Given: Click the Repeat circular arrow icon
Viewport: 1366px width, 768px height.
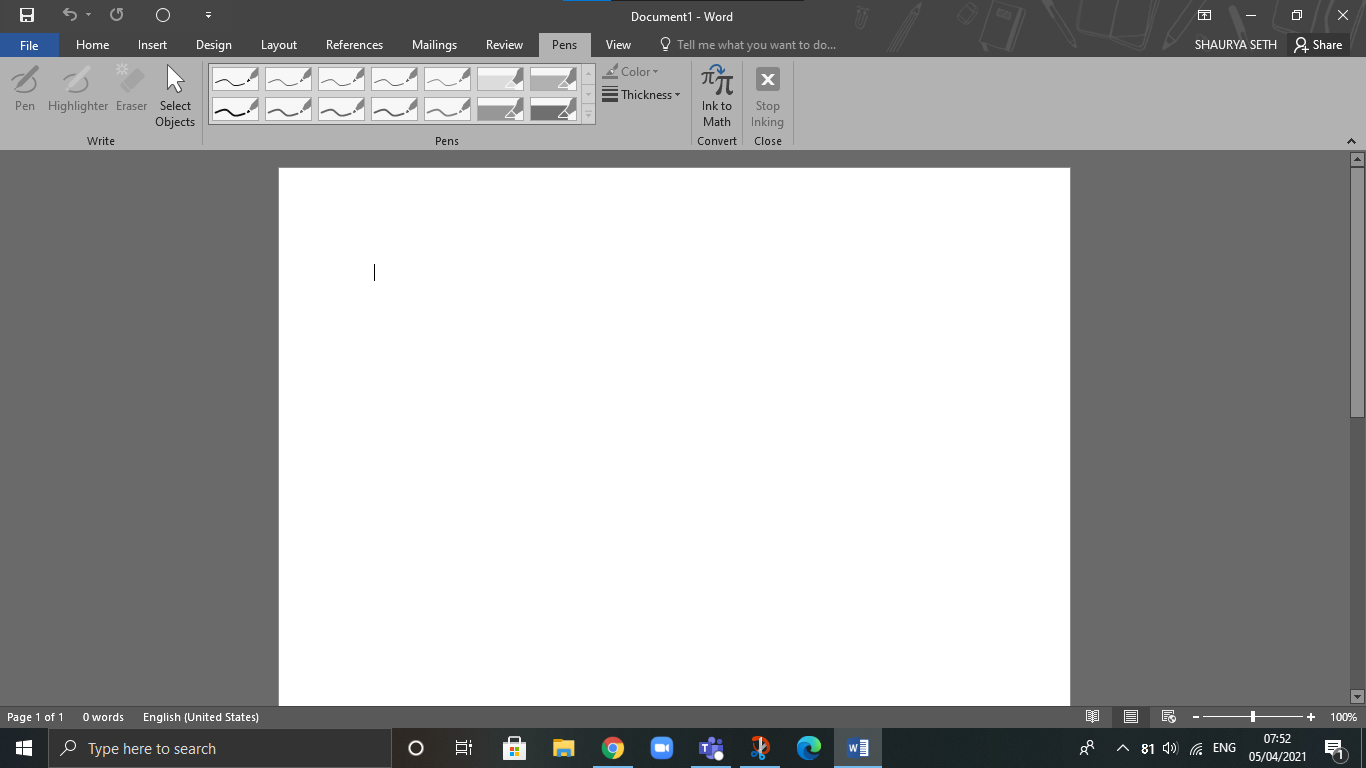Looking at the screenshot, I should 117,15.
